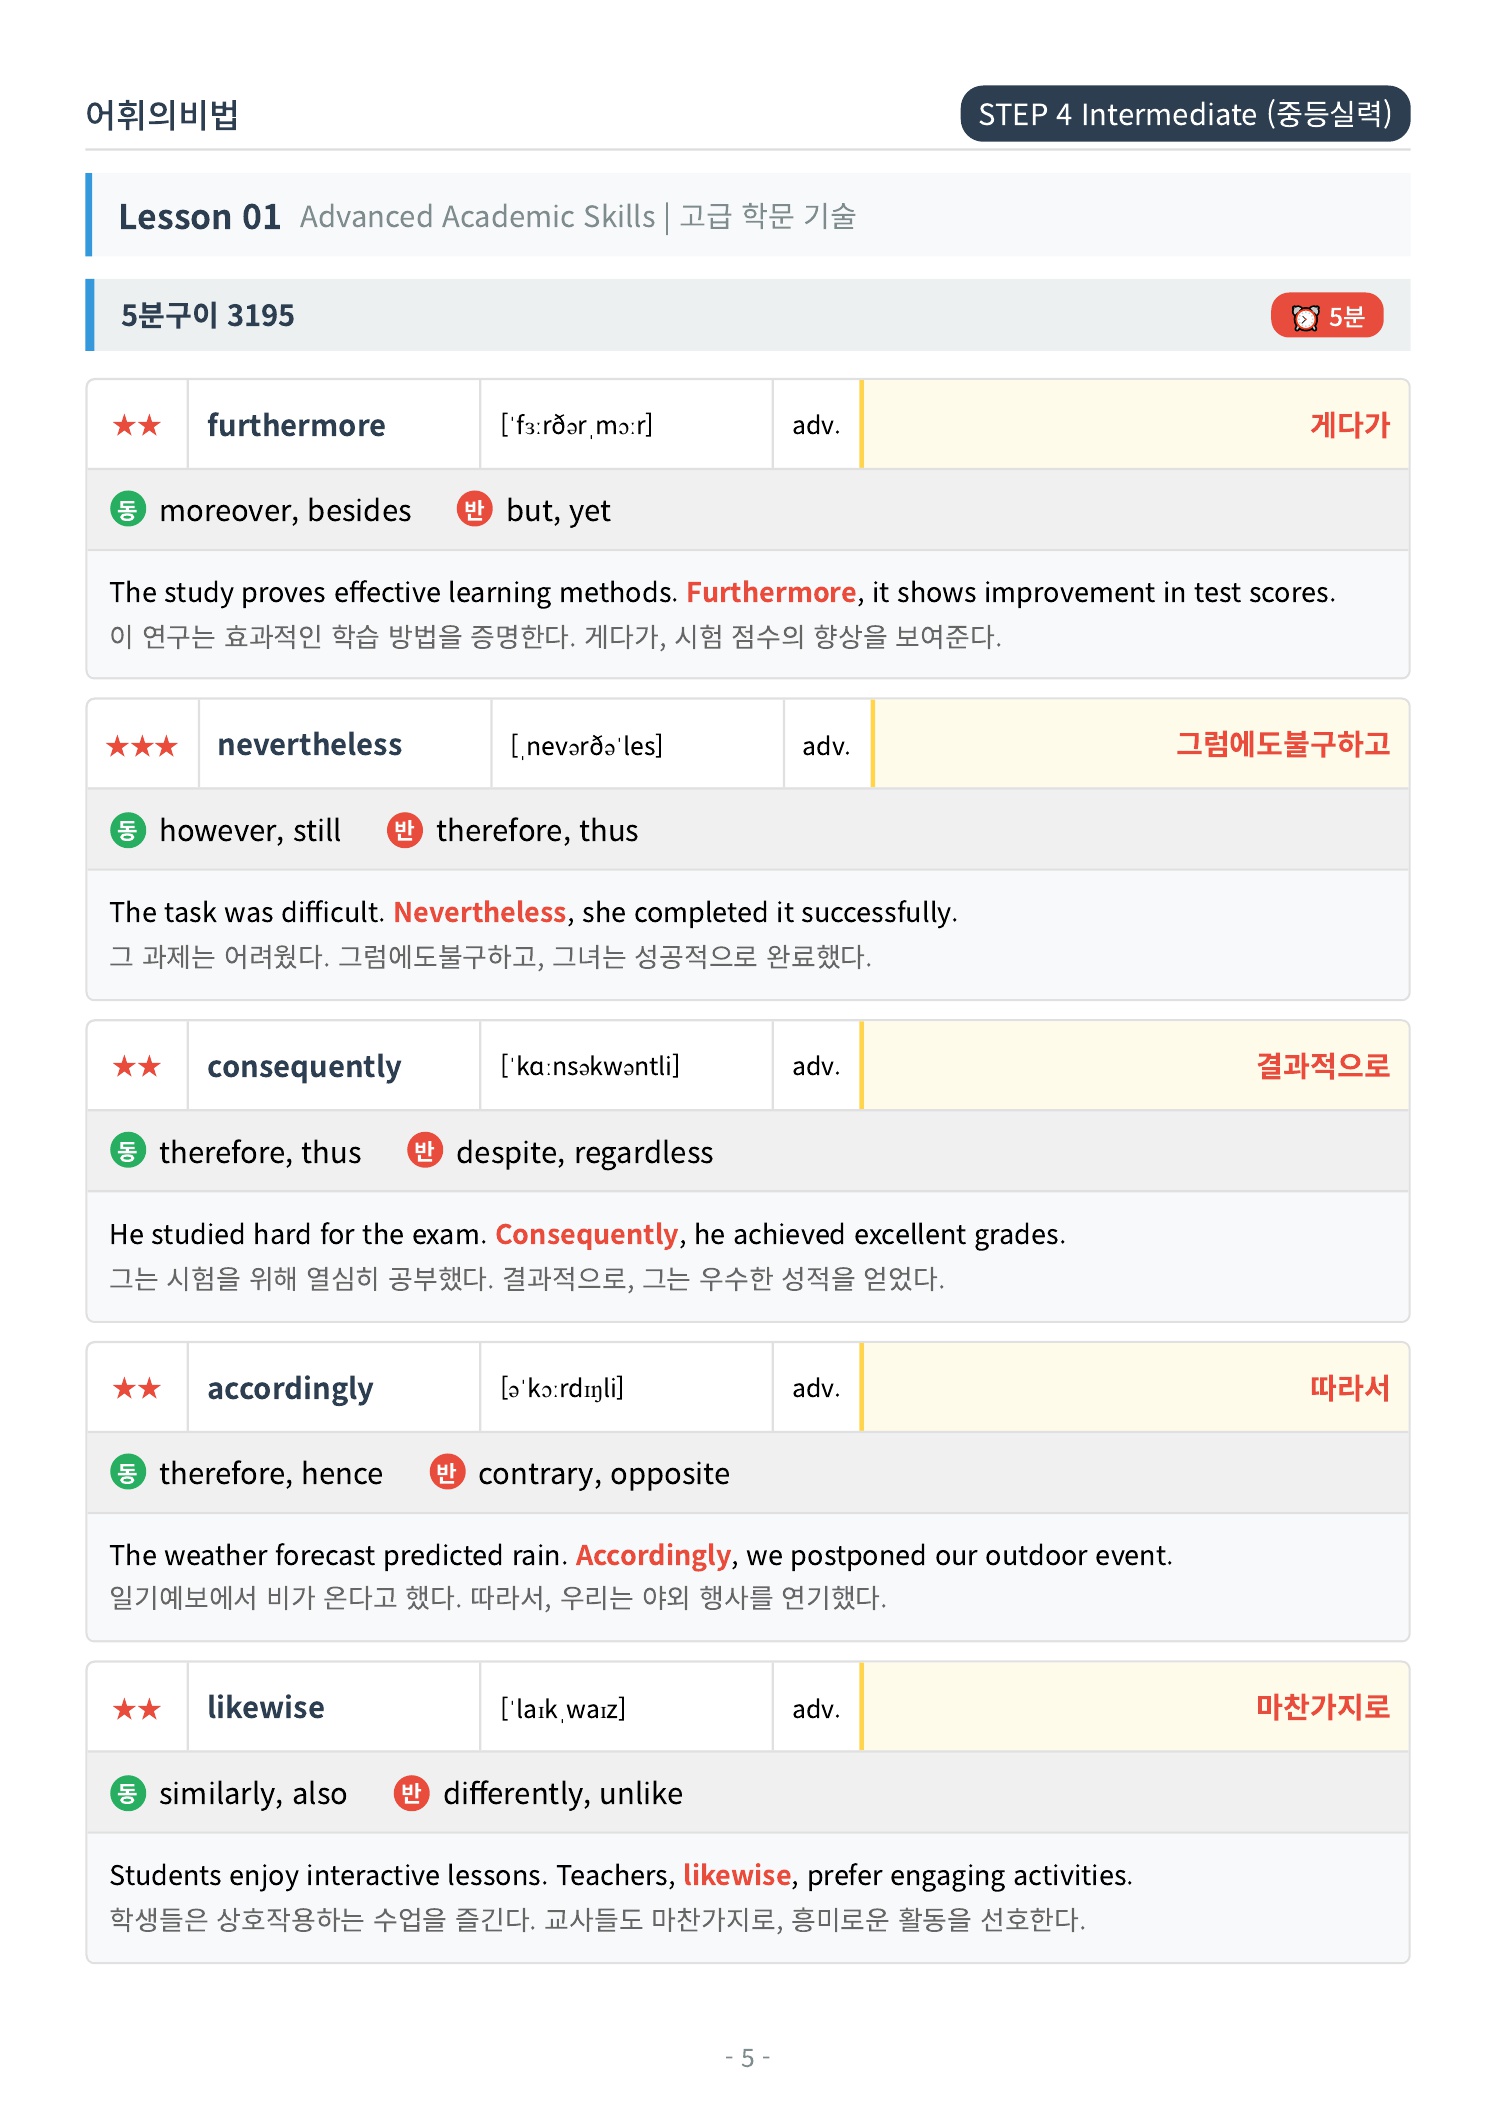The image size is (1497, 2127).
Task: Click the two-star rating for likewise
Action: (137, 1709)
